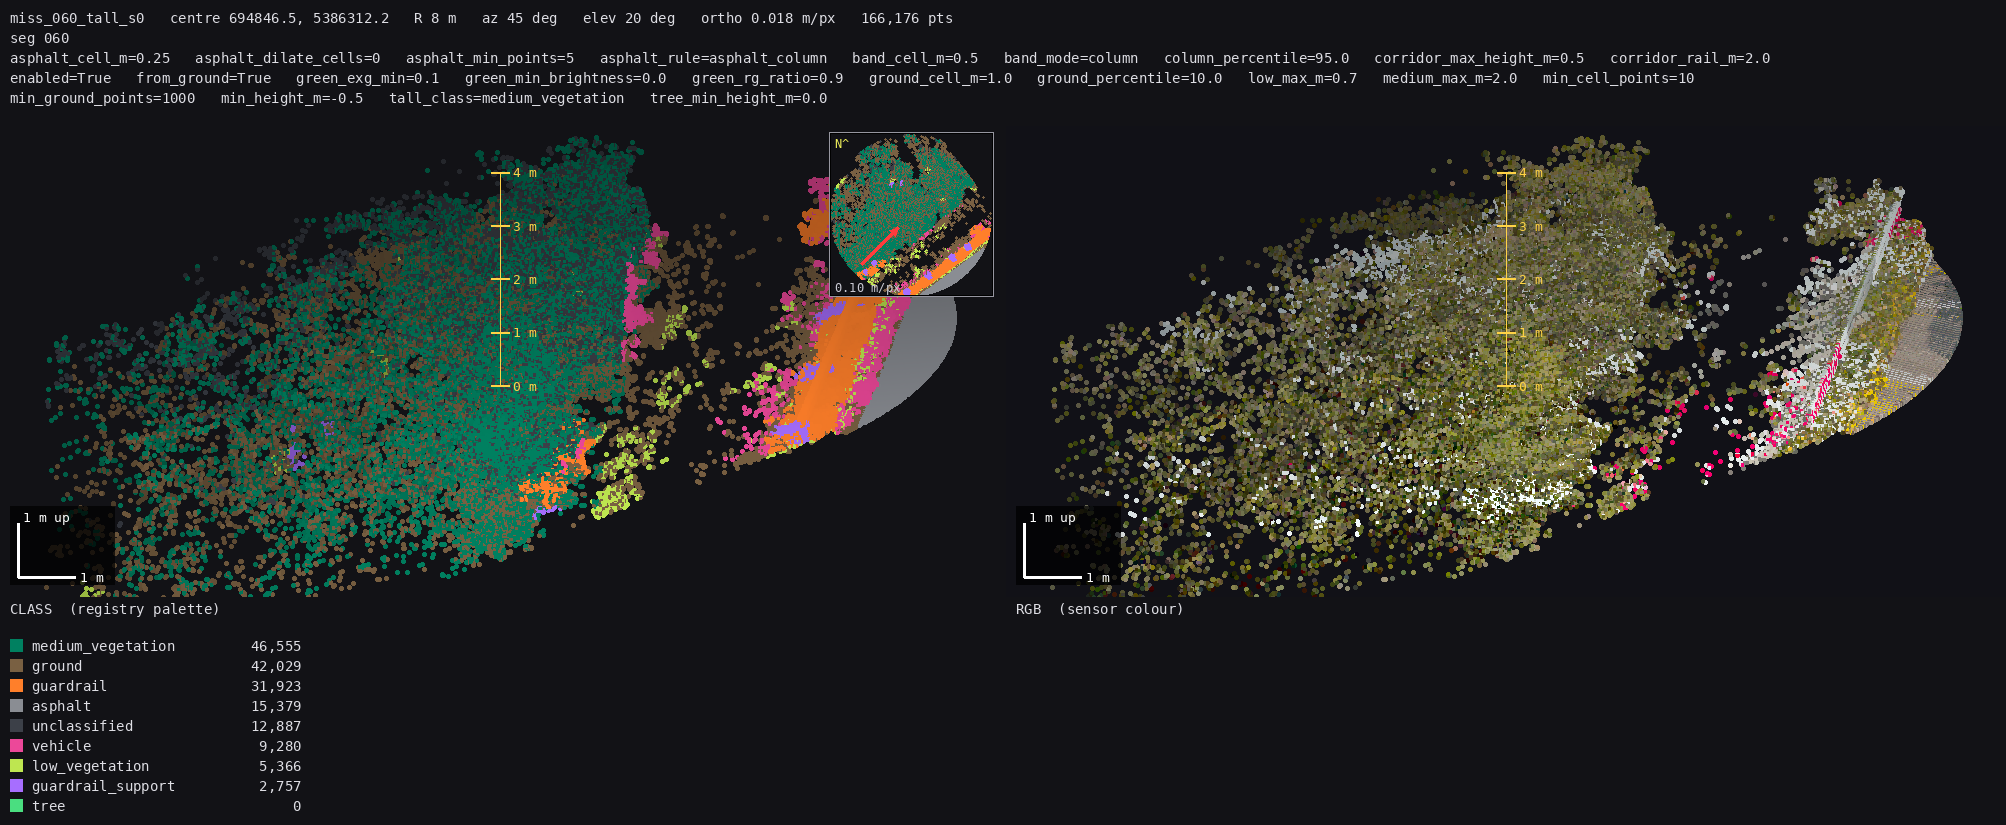Click the unclassified legend label
2006x825 pixels.
(82, 726)
